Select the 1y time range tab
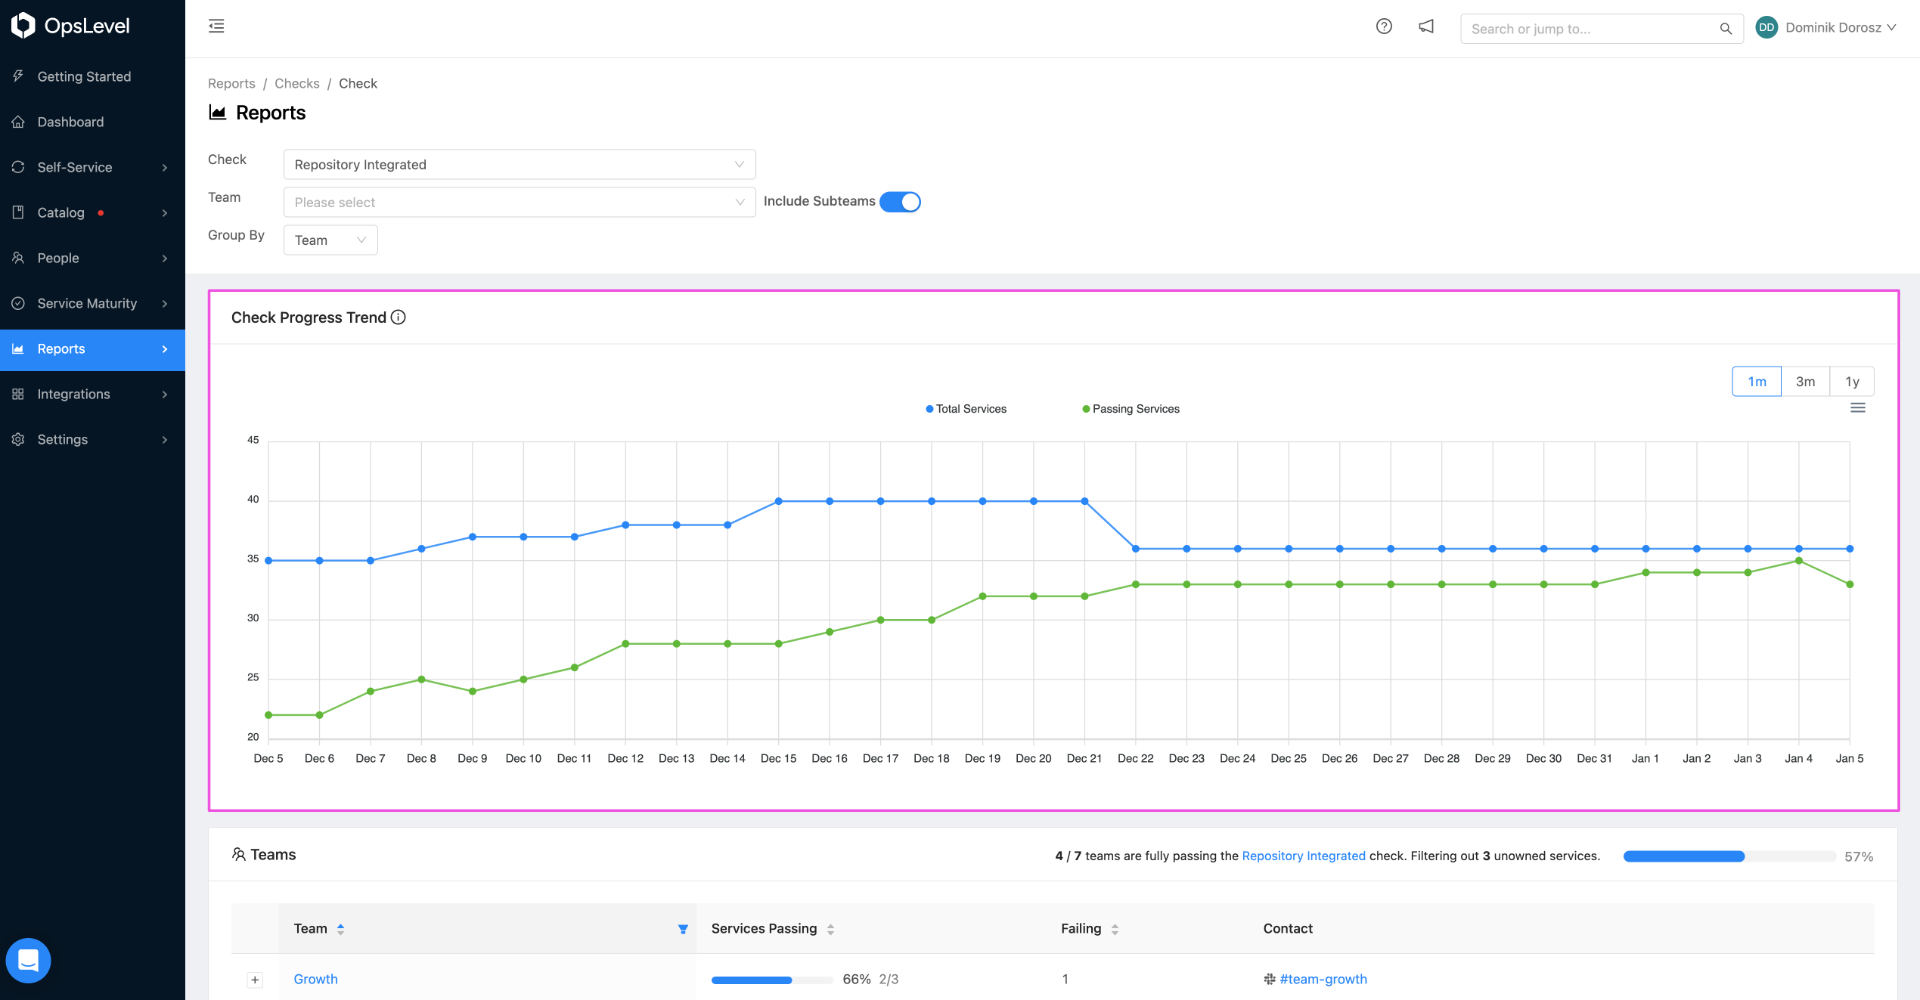This screenshot has width=1920, height=1000. point(1852,381)
